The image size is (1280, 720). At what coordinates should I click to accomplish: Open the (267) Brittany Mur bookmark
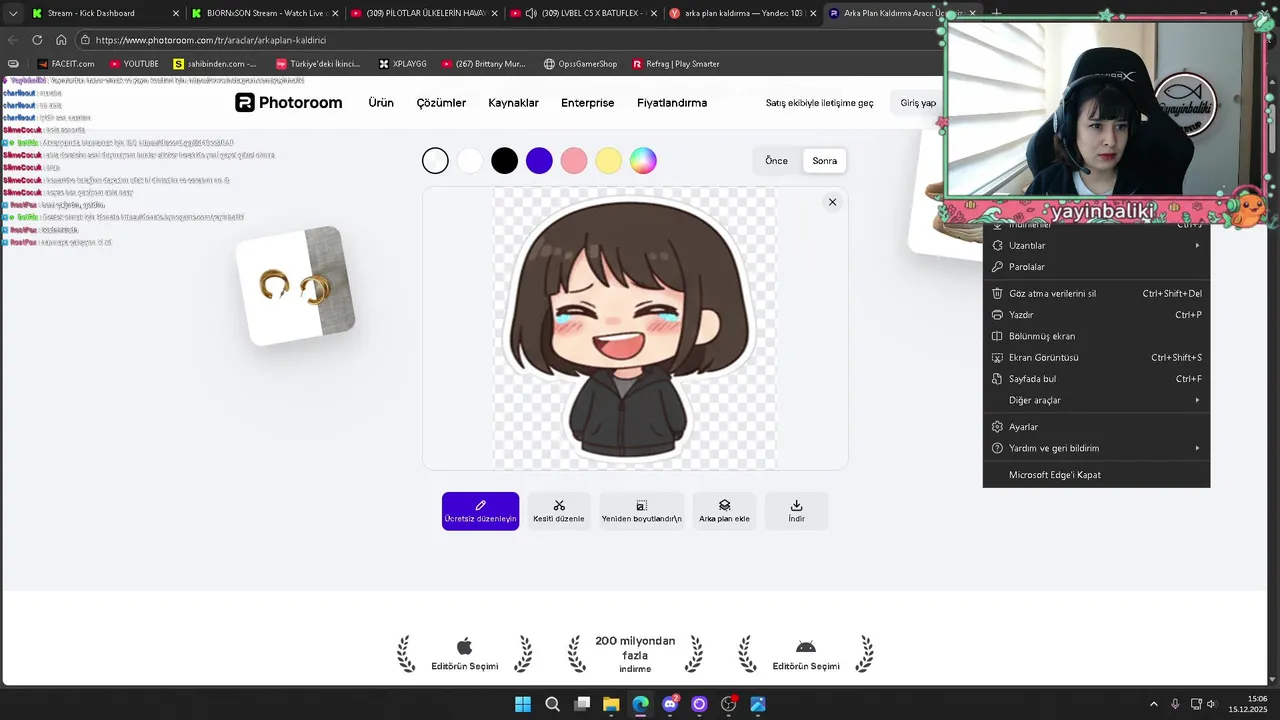coord(483,64)
